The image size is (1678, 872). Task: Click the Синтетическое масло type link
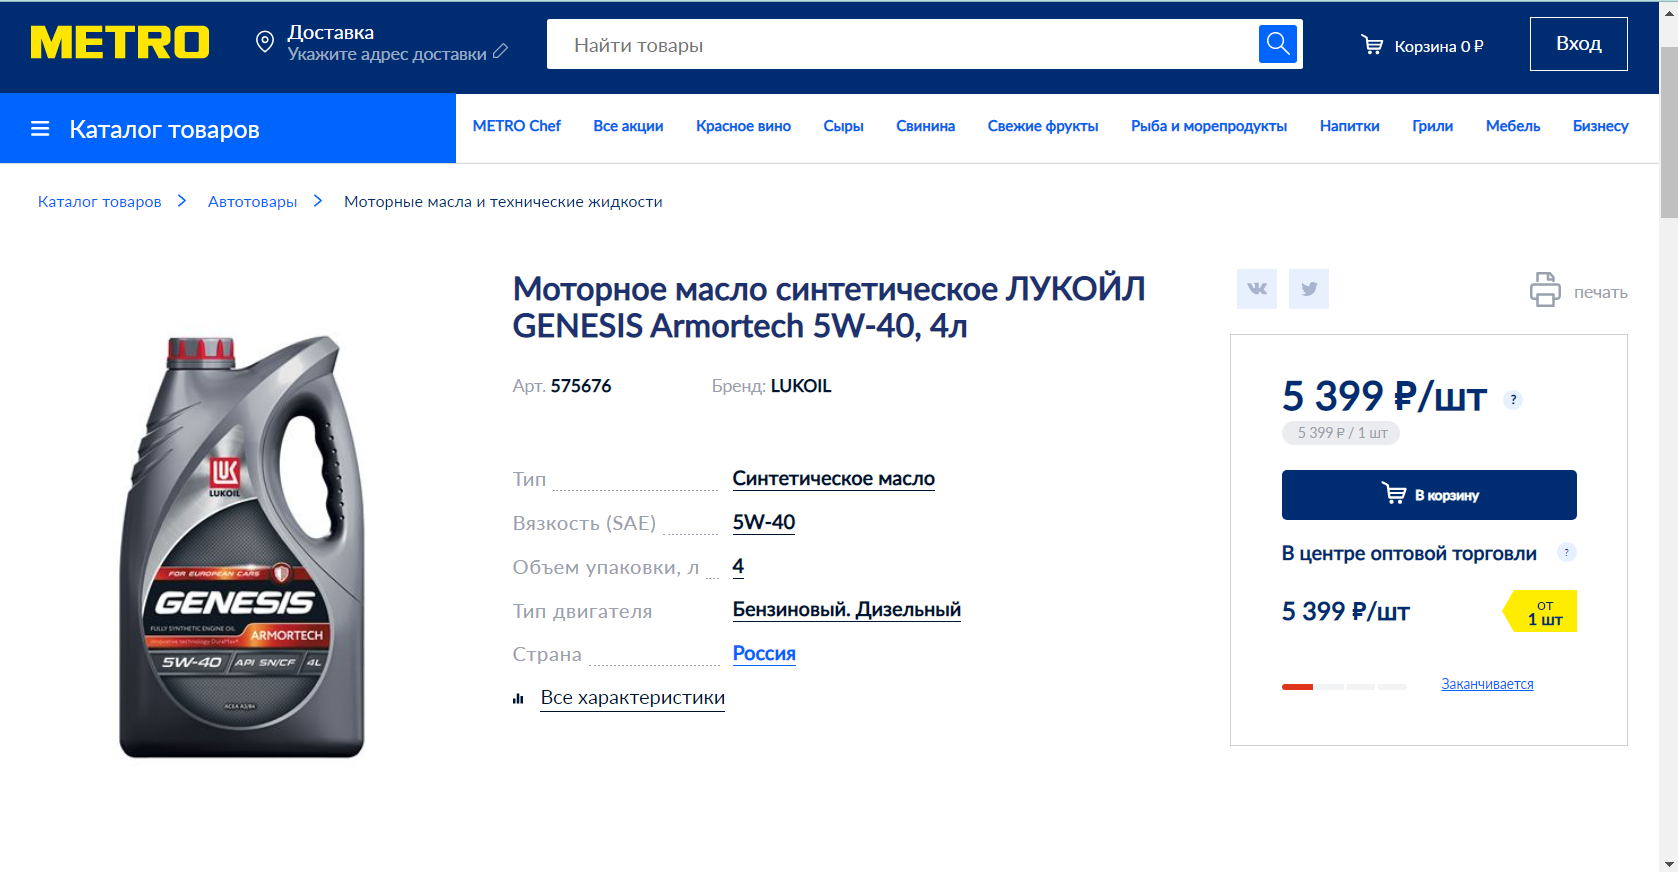[x=833, y=479]
